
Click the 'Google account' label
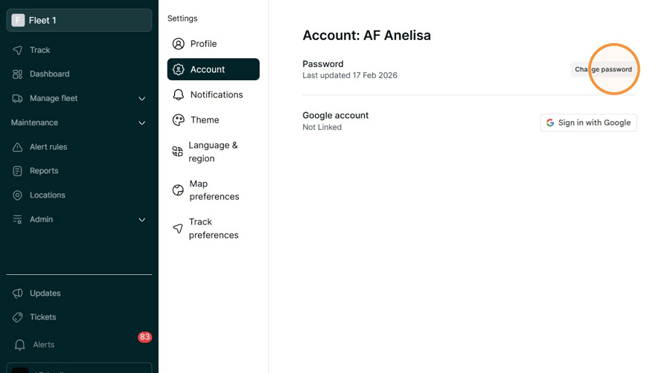coord(335,115)
